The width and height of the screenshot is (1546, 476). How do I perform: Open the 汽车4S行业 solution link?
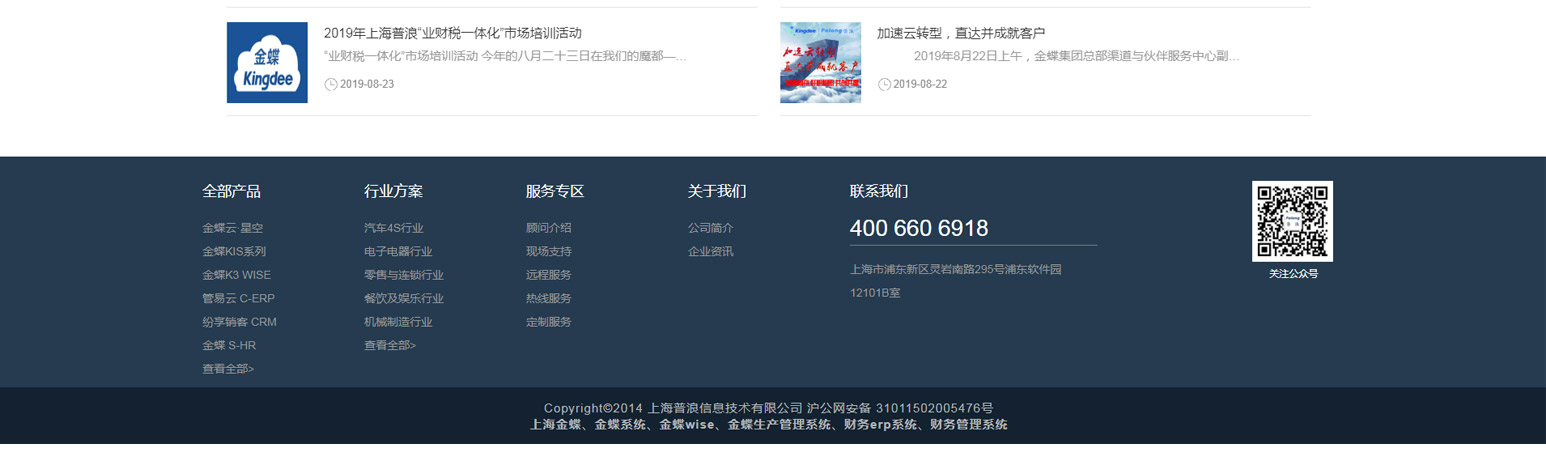coord(394,228)
